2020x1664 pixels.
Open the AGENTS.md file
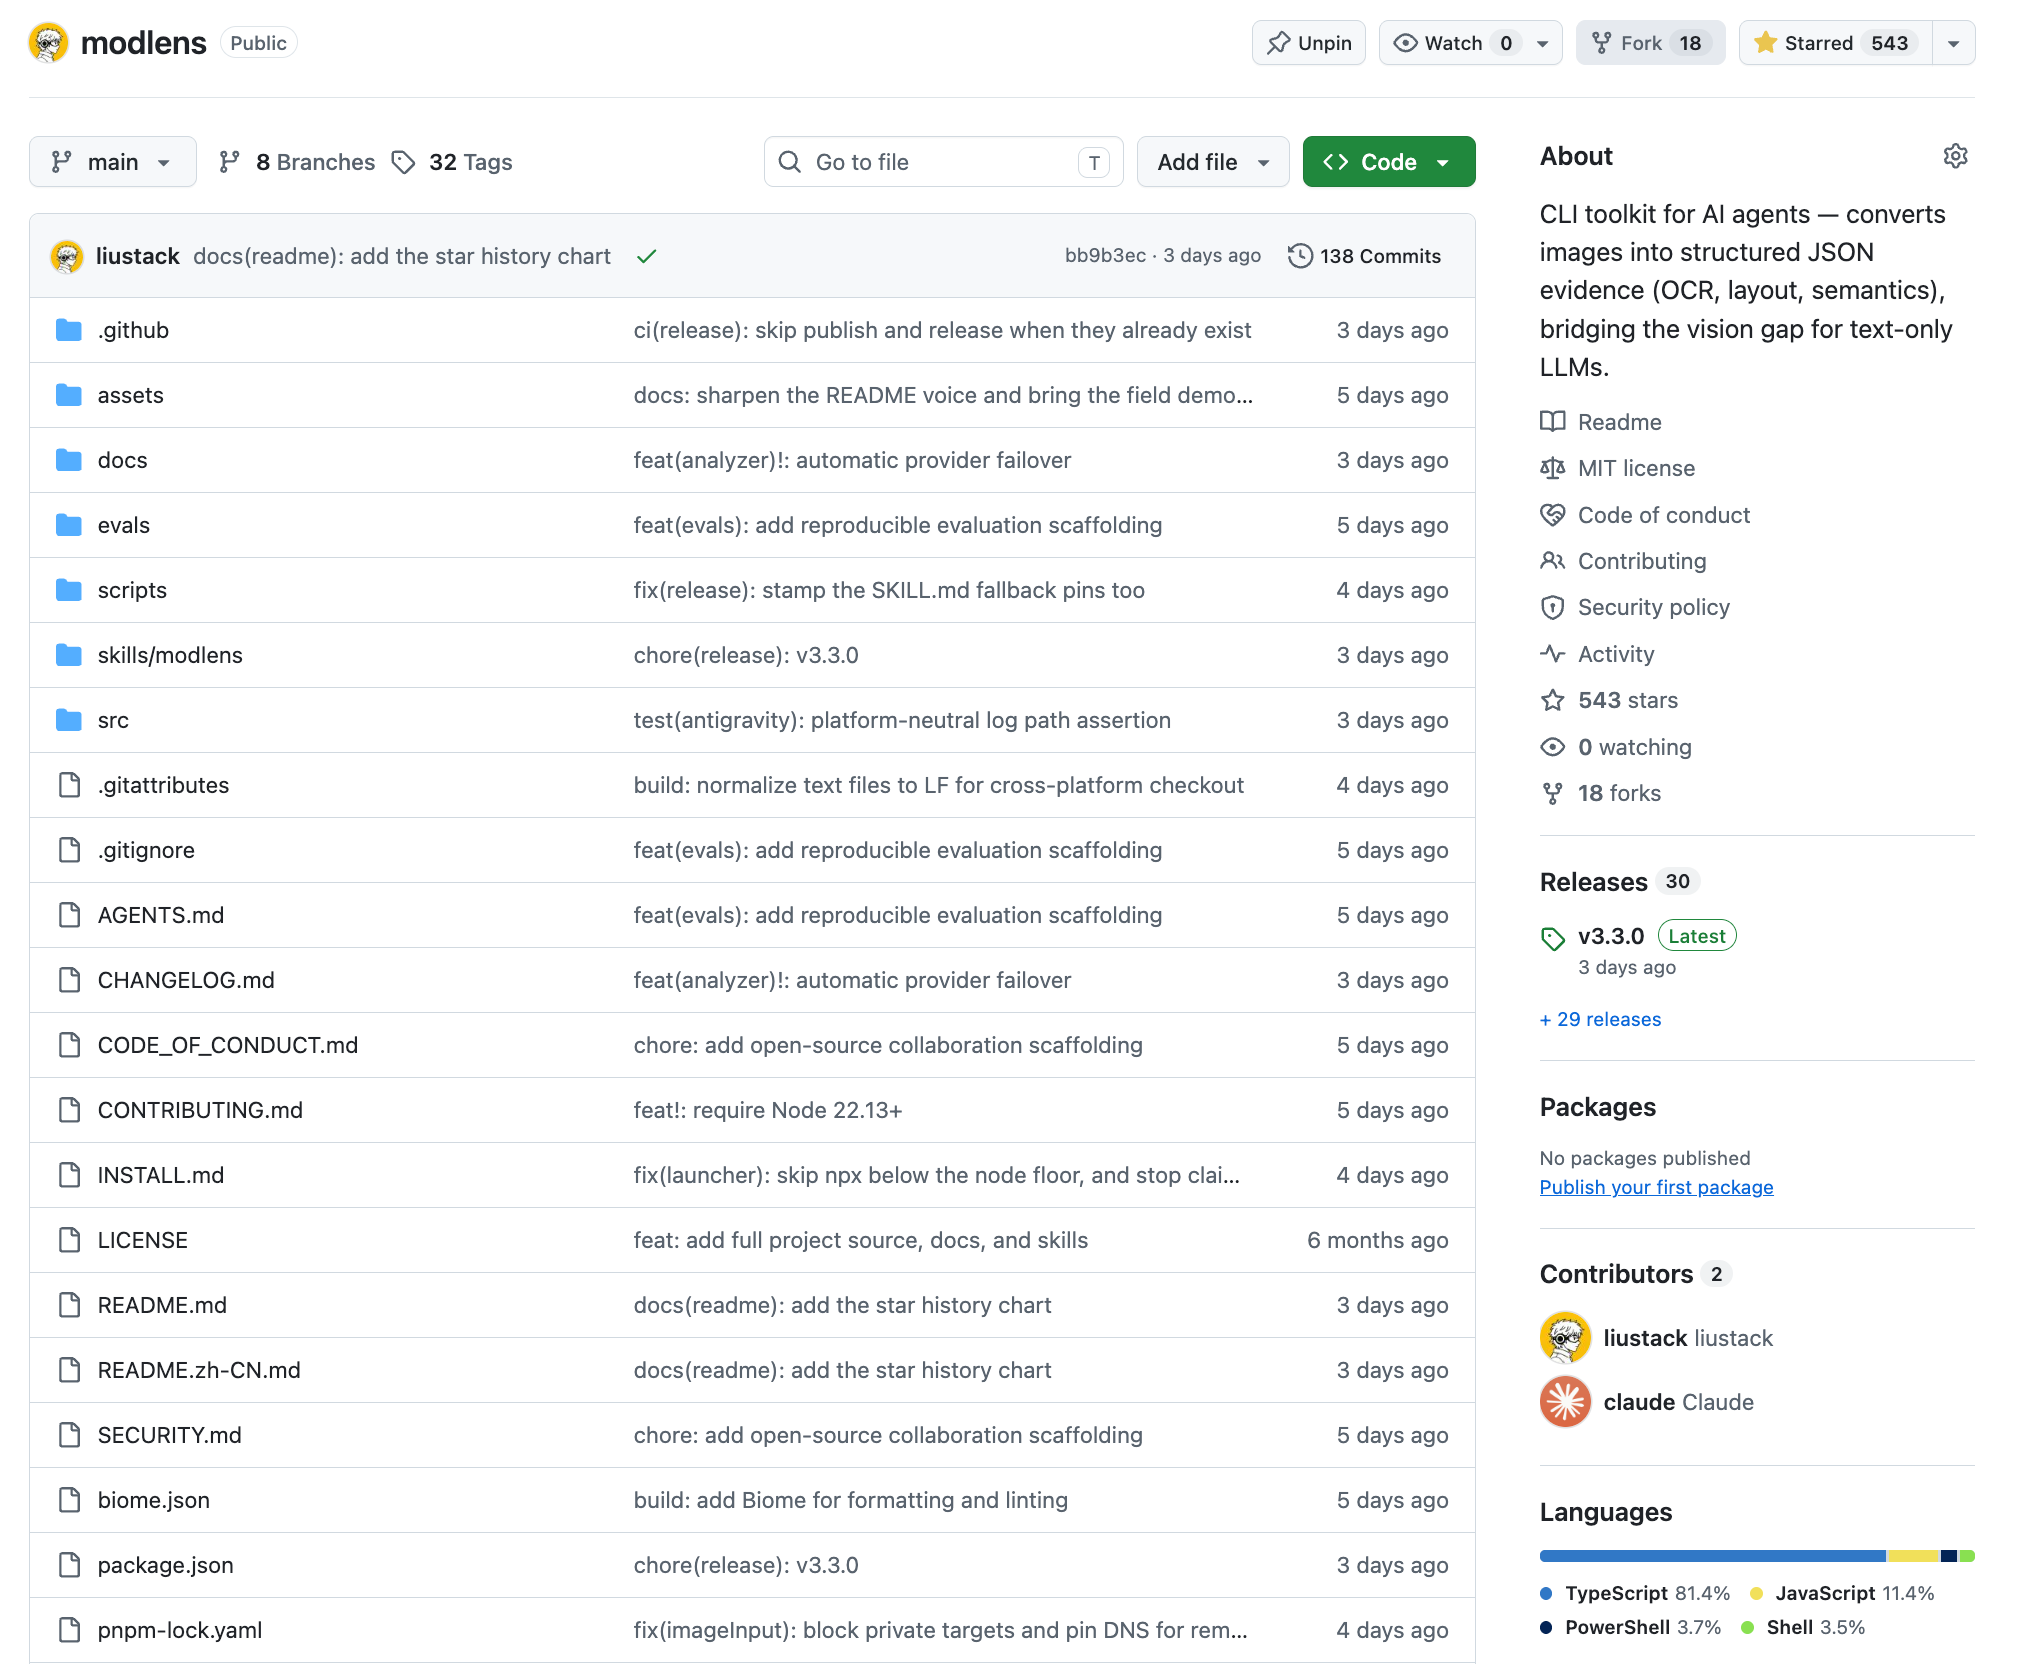click(x=161, y=915)
